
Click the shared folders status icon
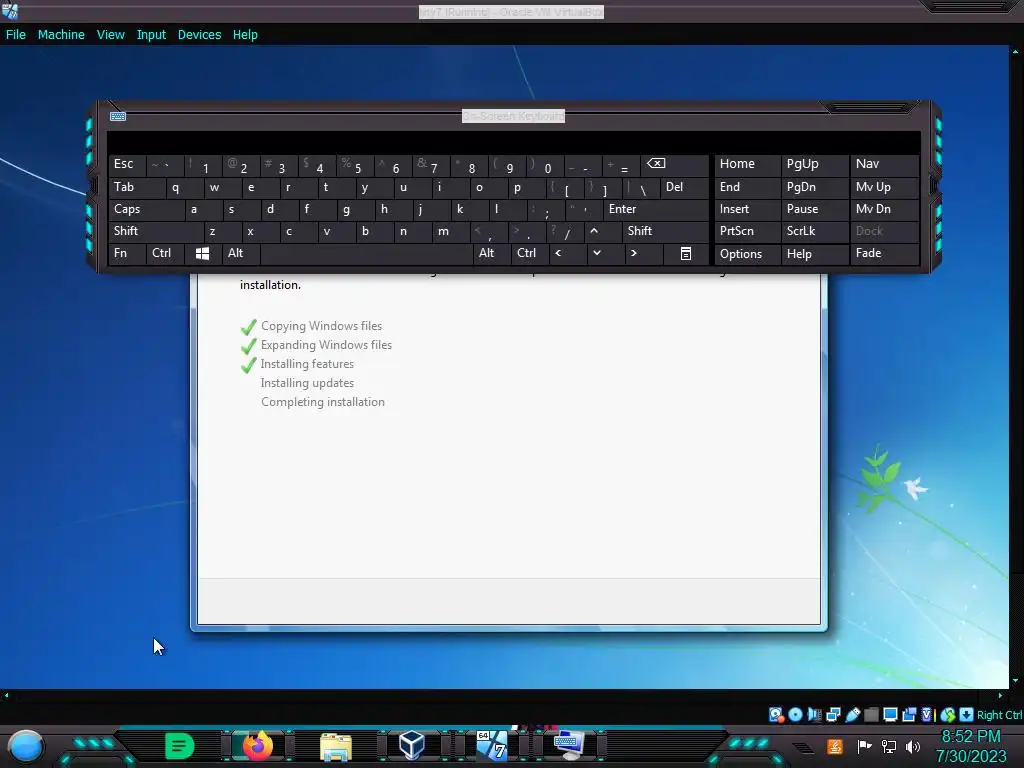pos(871,714)
